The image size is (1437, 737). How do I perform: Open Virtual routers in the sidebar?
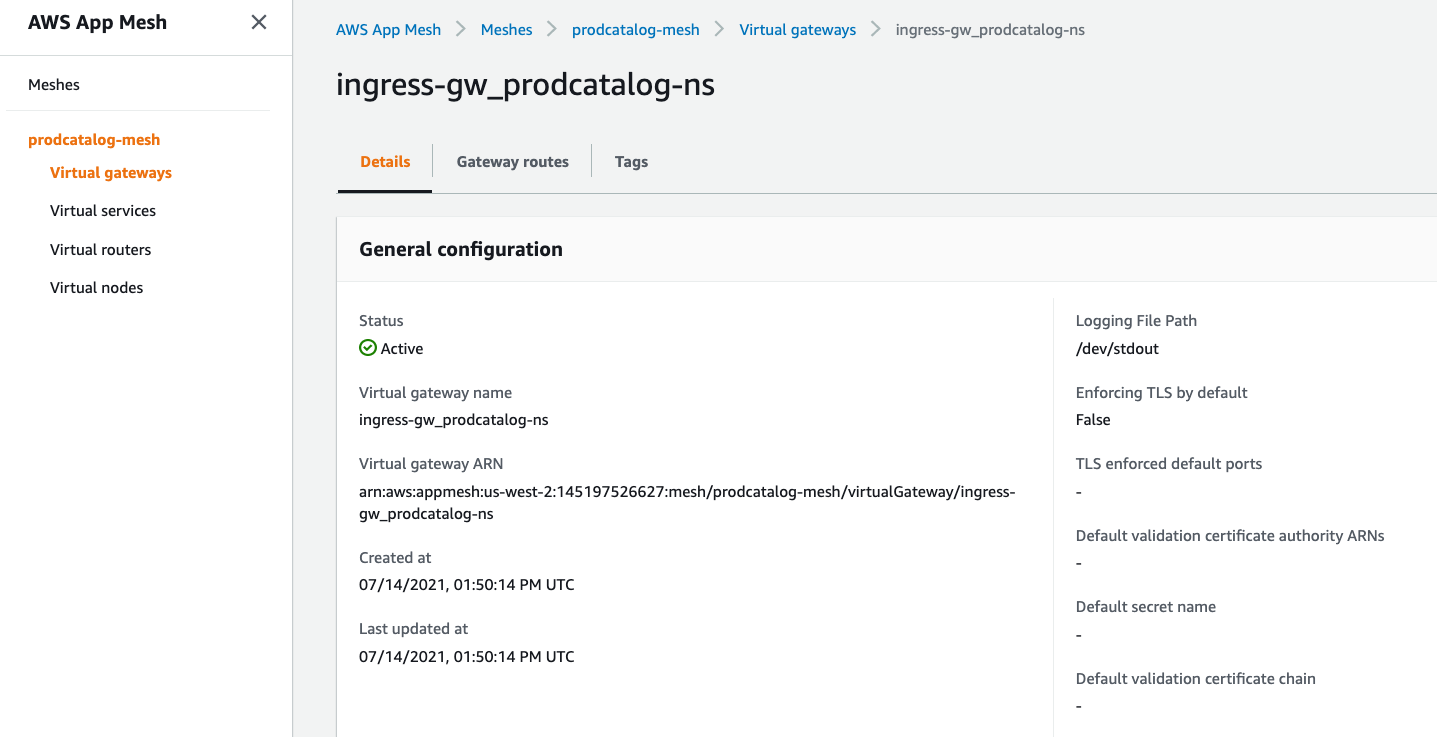101,250
